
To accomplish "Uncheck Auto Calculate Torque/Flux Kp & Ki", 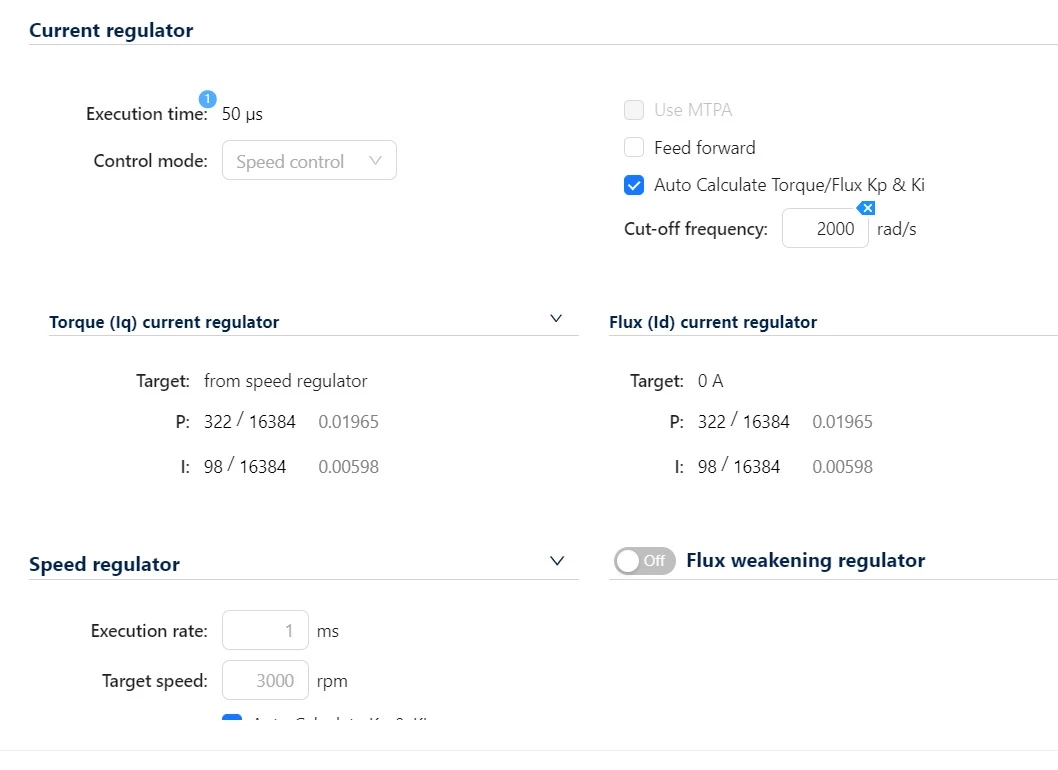I will click(634, 185).
